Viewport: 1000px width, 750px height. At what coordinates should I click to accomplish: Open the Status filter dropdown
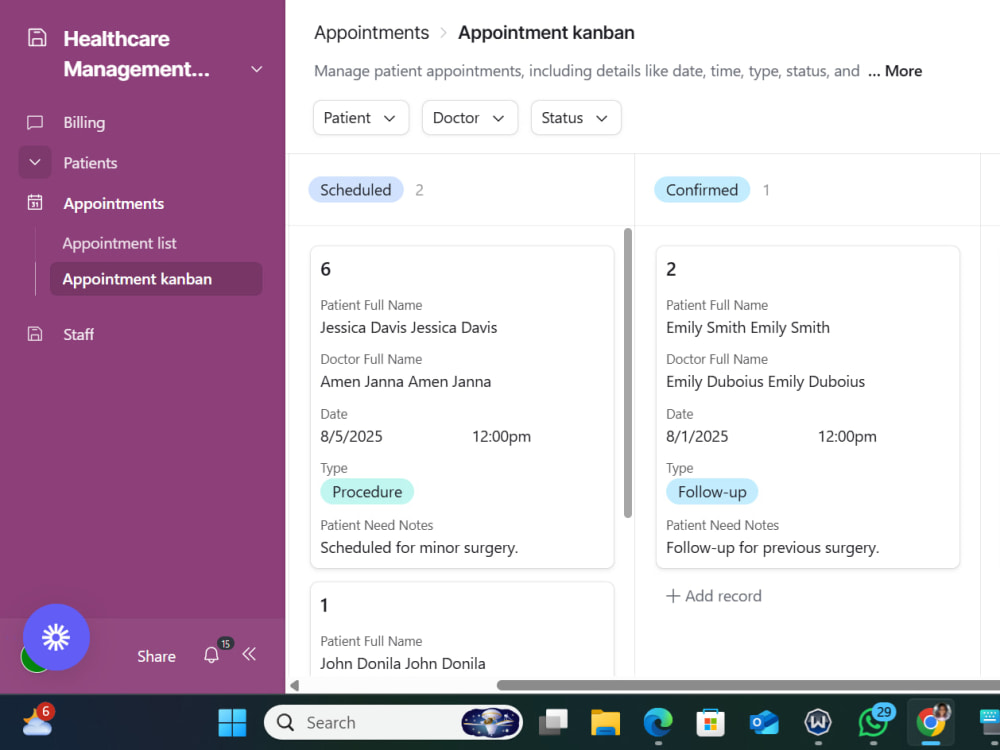[x=576, y=117]
